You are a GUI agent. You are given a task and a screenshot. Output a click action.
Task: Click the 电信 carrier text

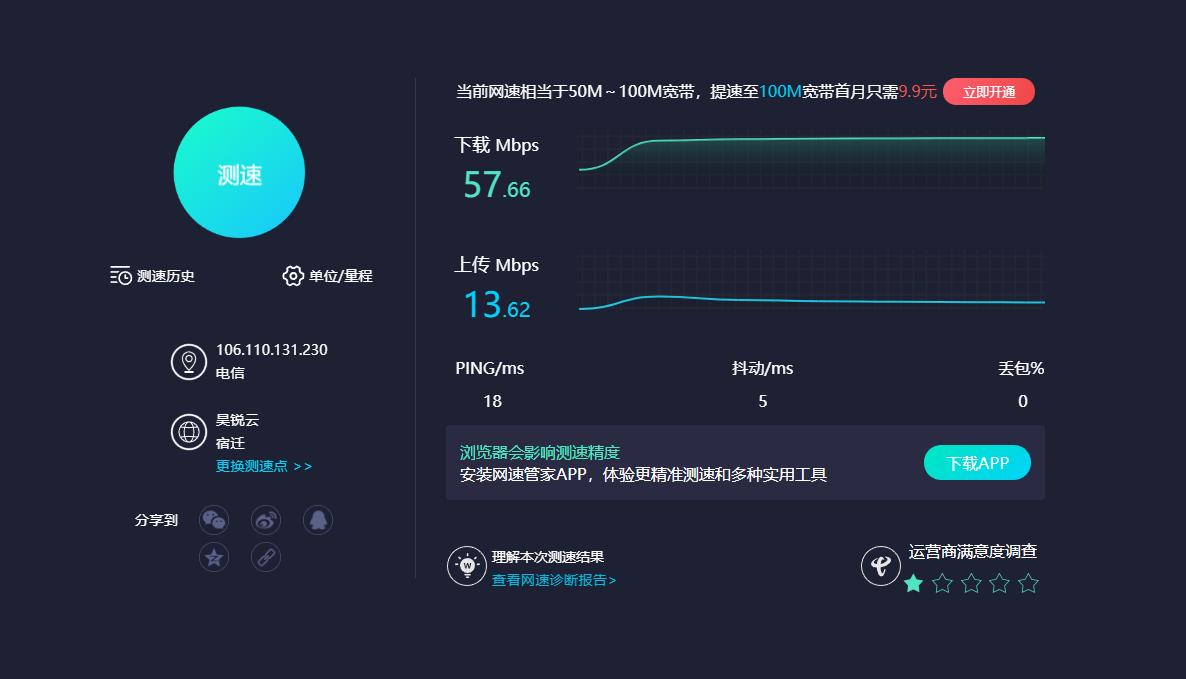point(230,373)
